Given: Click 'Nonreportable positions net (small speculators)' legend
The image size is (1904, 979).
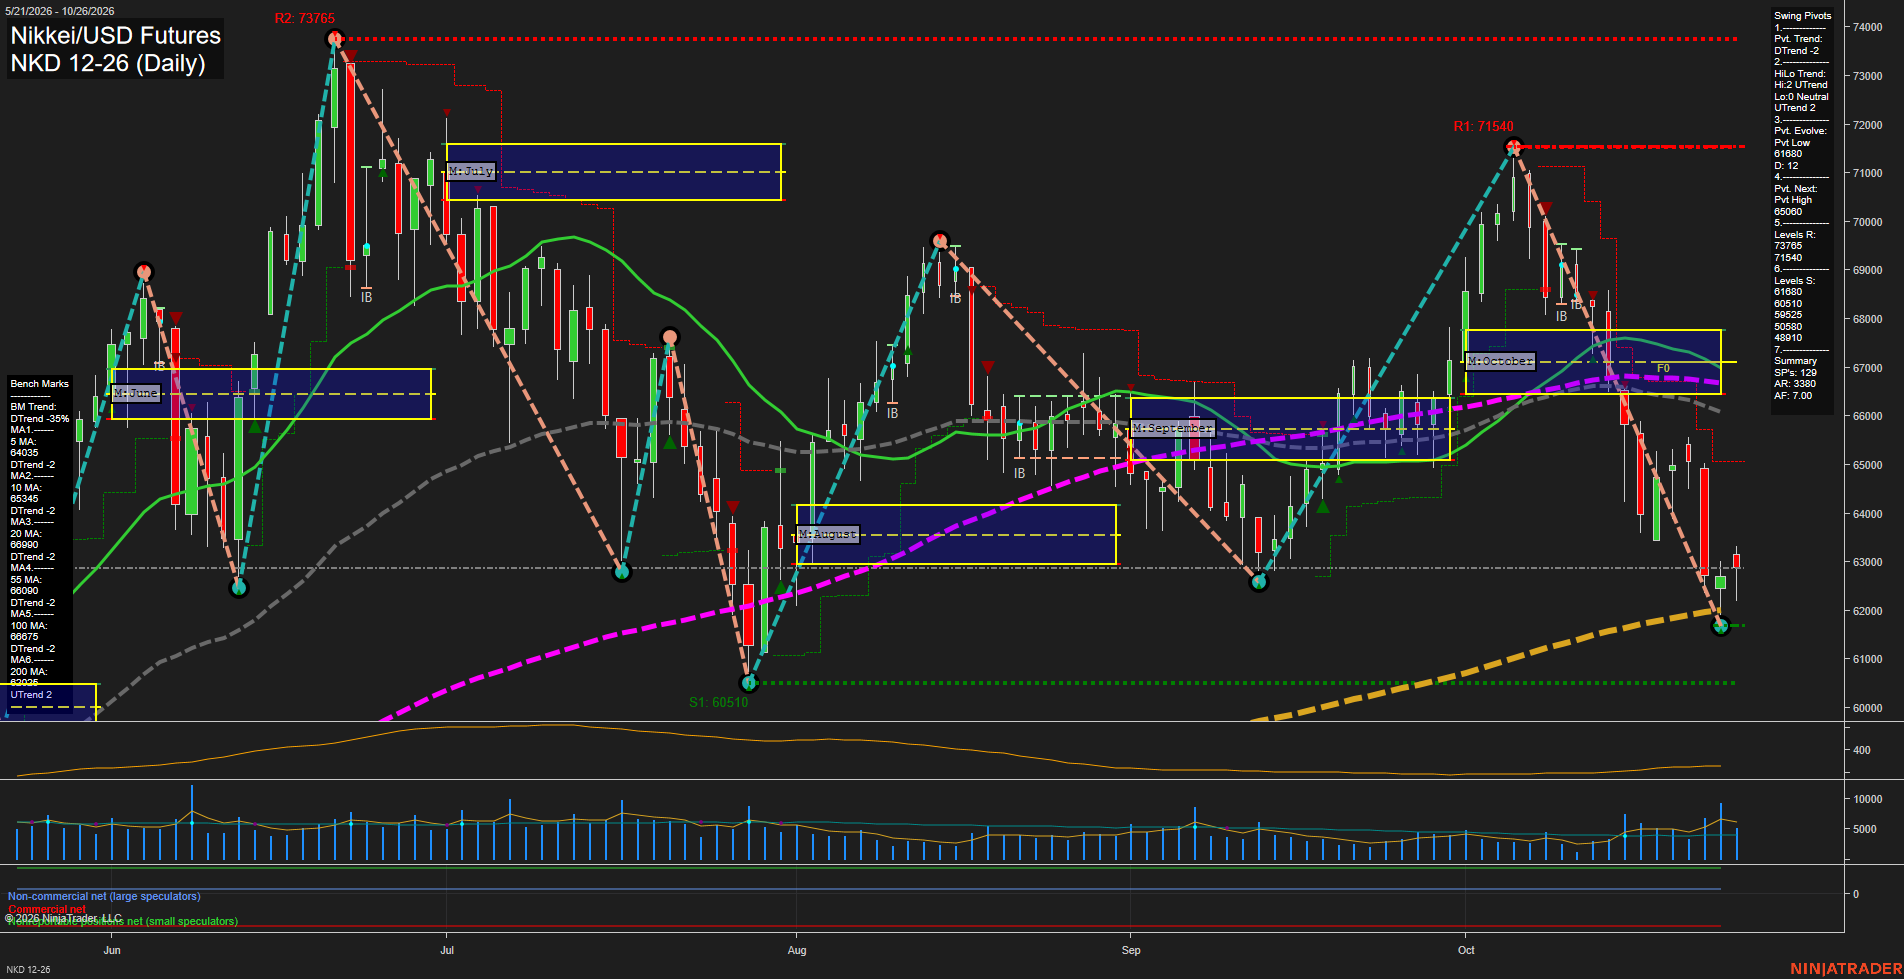Looking at the screenshot, I should click(123, 922).
